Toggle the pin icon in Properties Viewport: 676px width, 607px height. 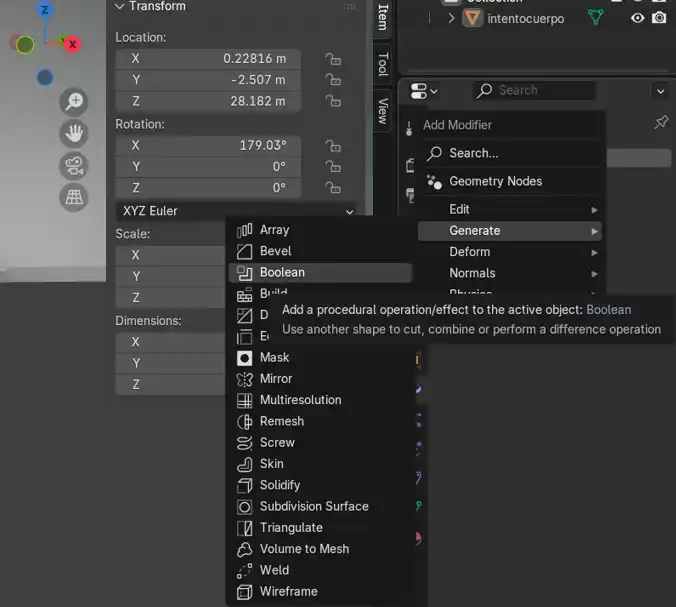click(661, 122)
